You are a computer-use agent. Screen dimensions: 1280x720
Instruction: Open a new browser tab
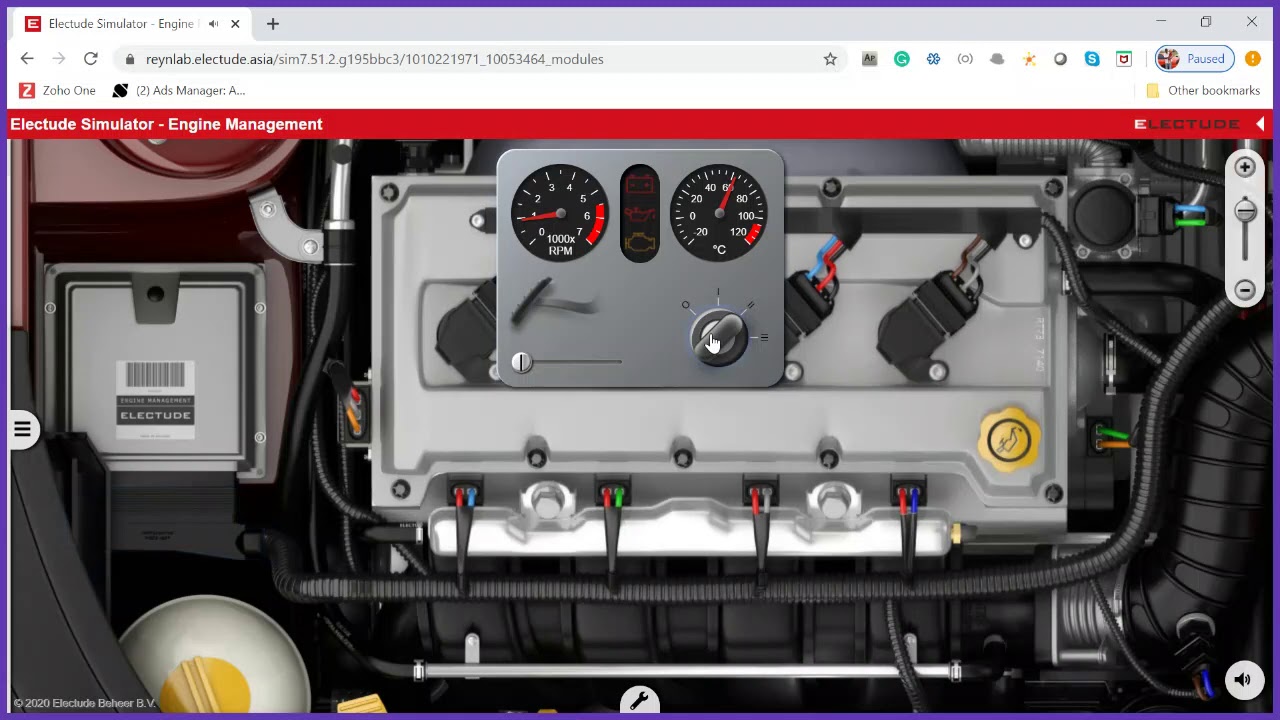pos(273,24)
